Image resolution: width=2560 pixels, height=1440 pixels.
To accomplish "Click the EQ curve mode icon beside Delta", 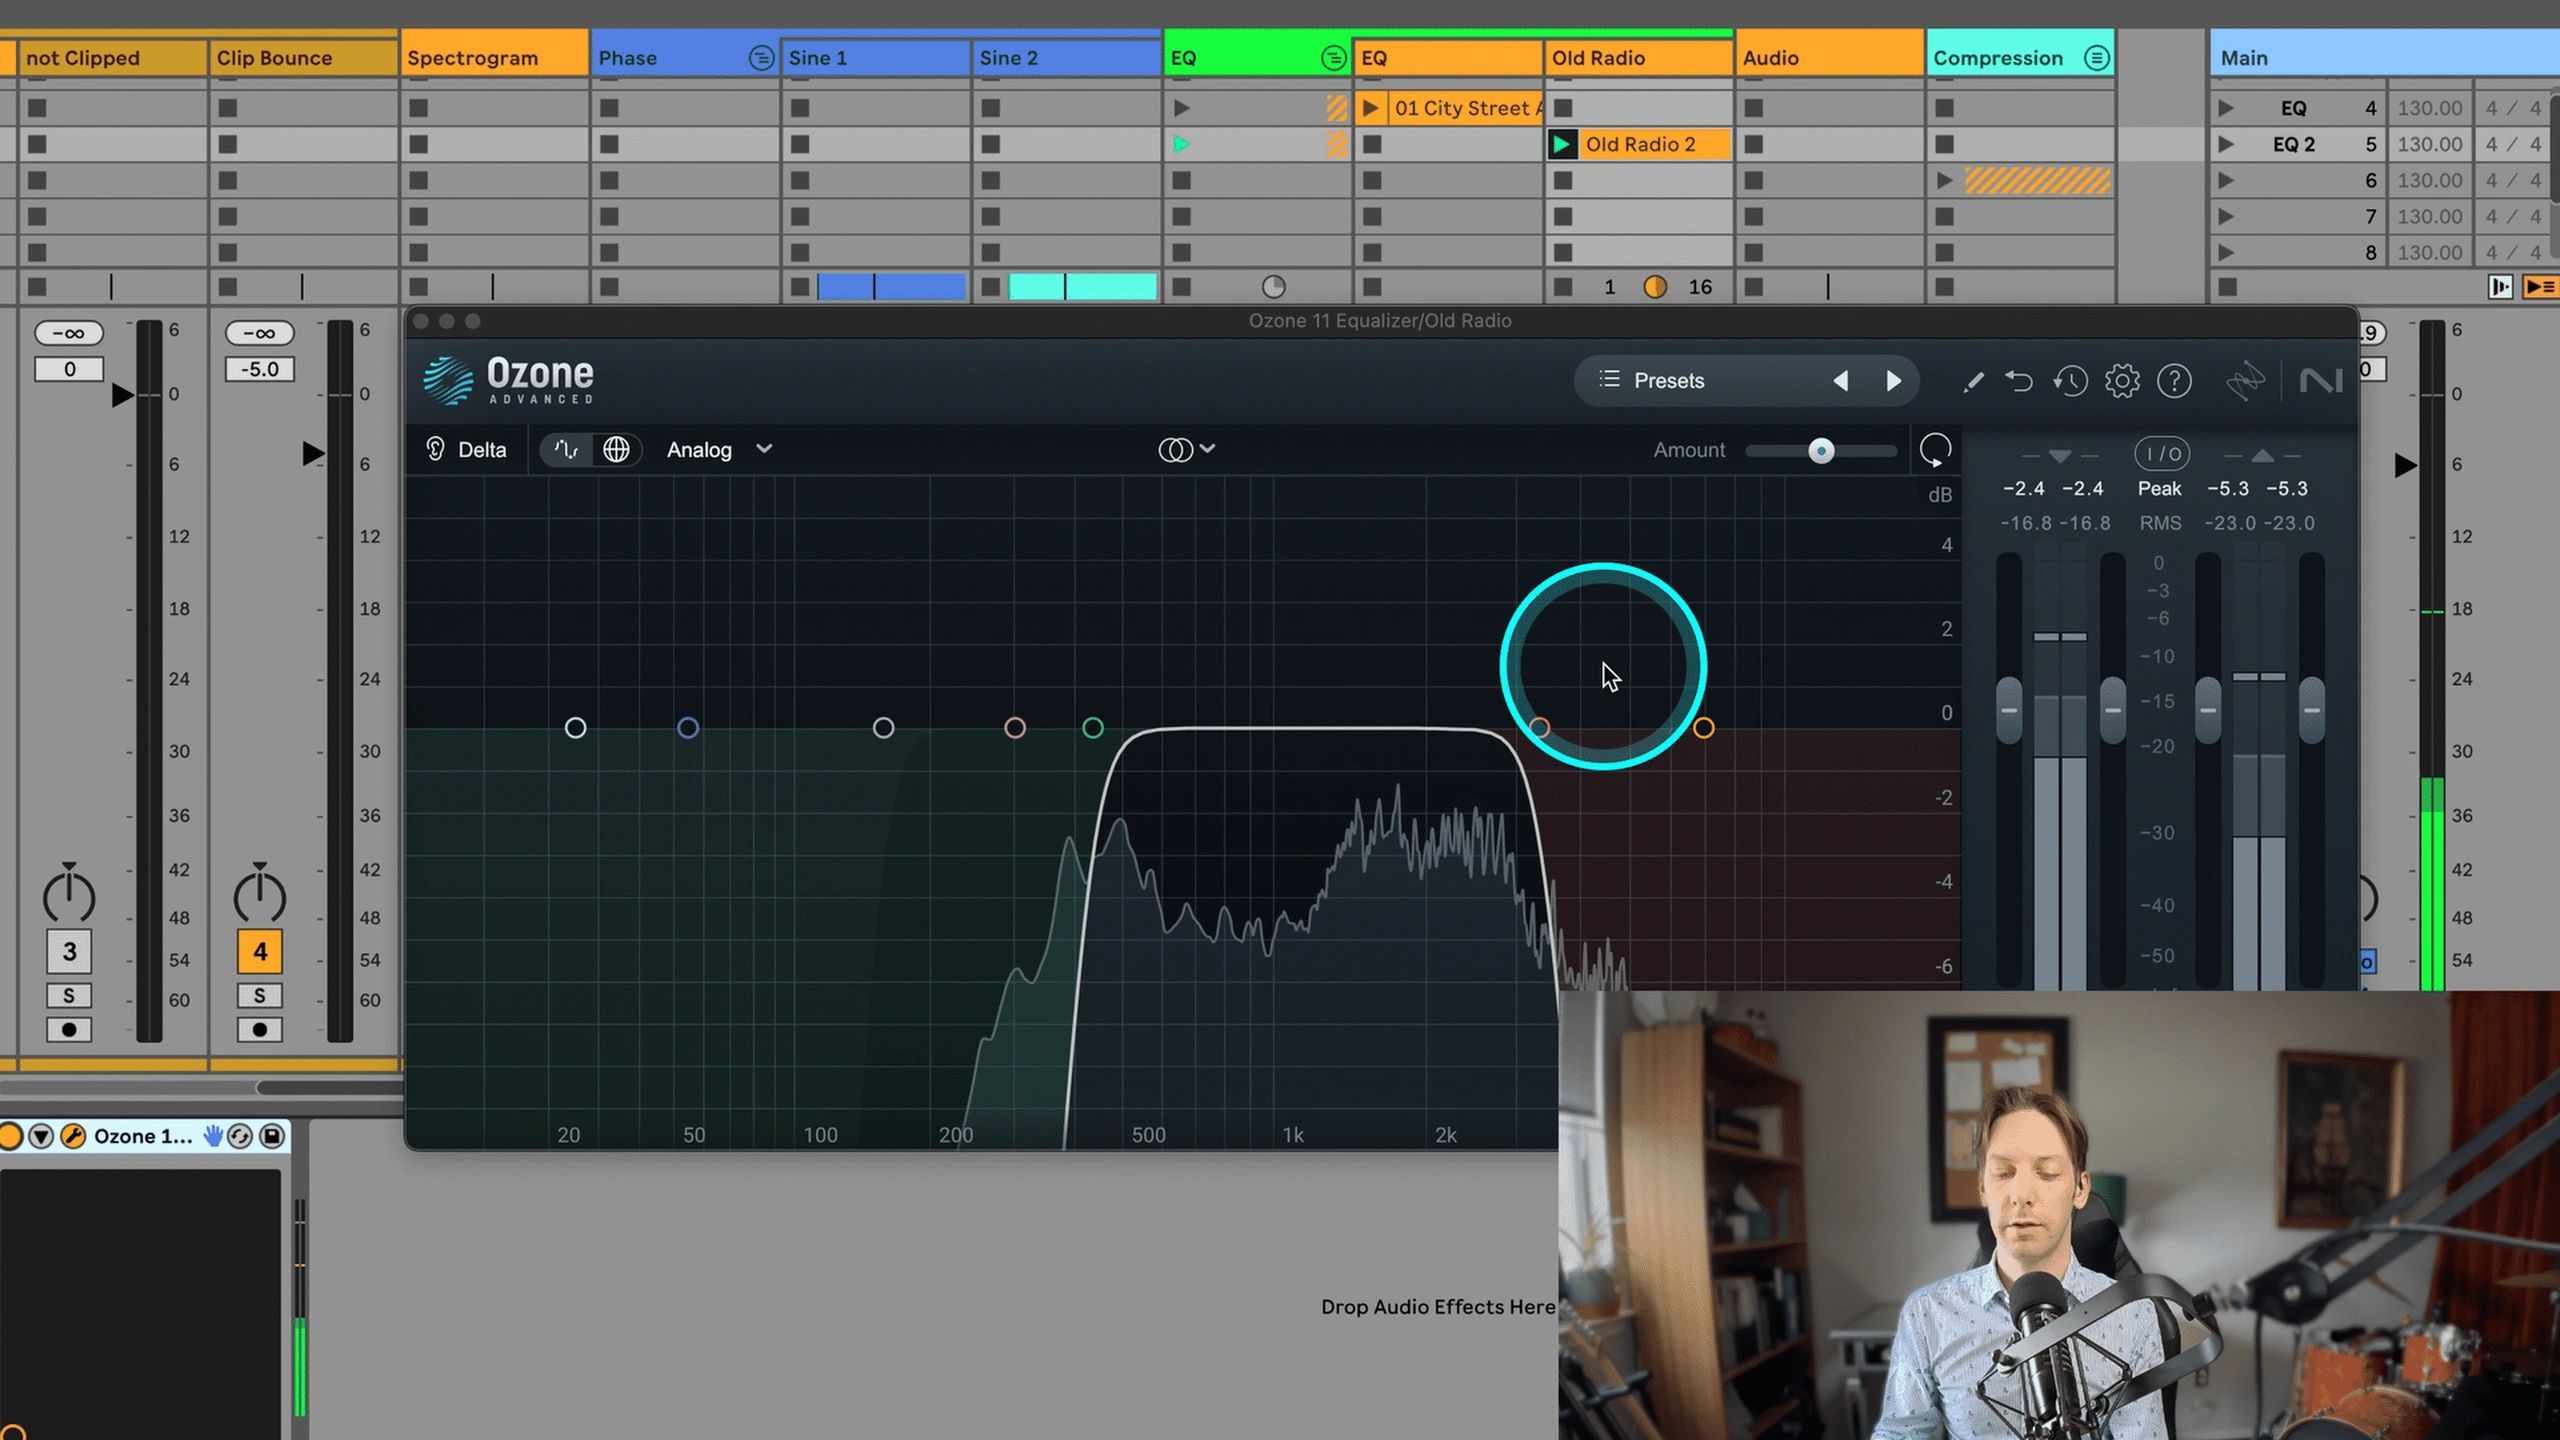I will point(566,450).
